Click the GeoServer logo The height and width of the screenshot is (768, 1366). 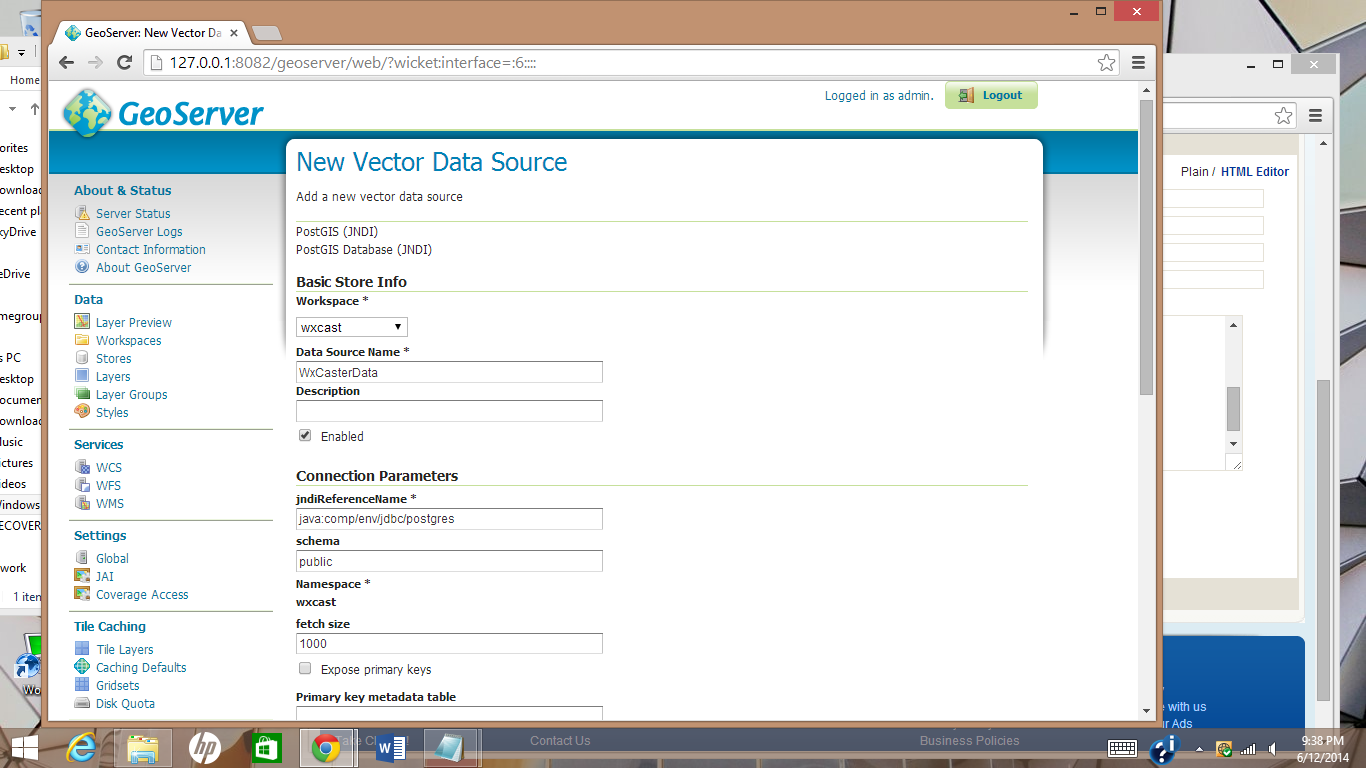163,113
